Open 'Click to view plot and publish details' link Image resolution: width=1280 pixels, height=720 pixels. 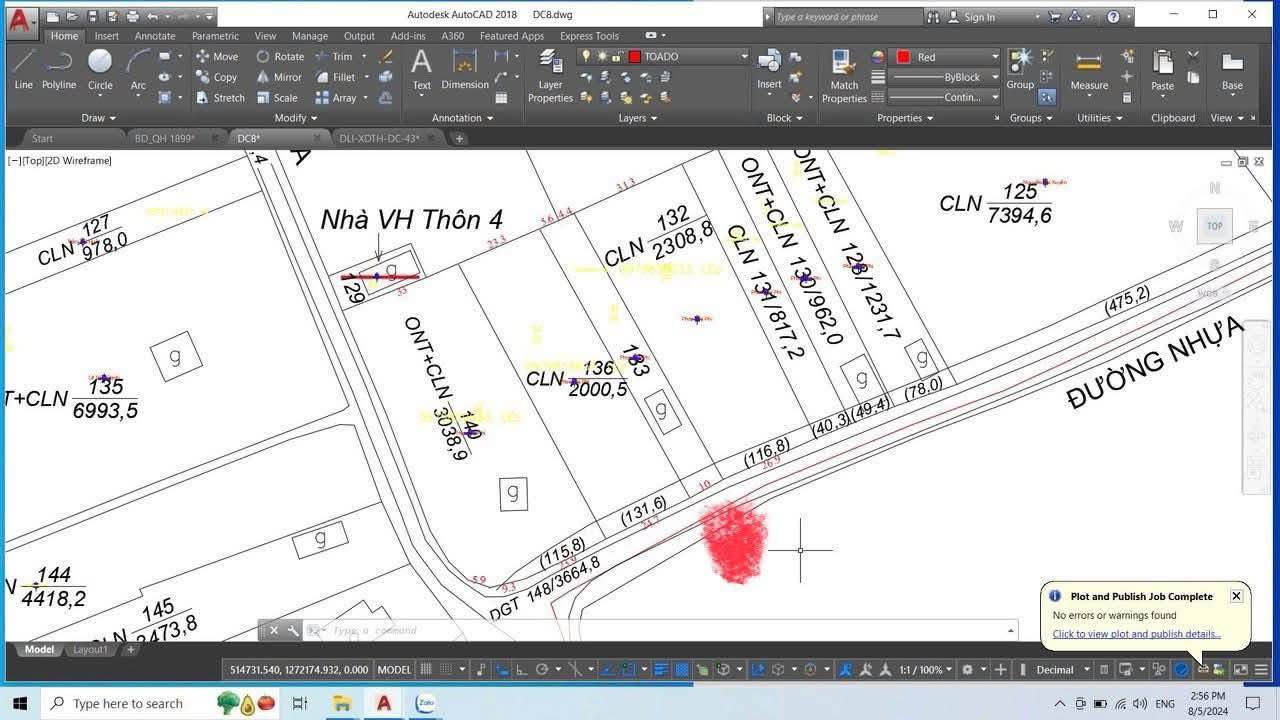[x=1135, y=633]
